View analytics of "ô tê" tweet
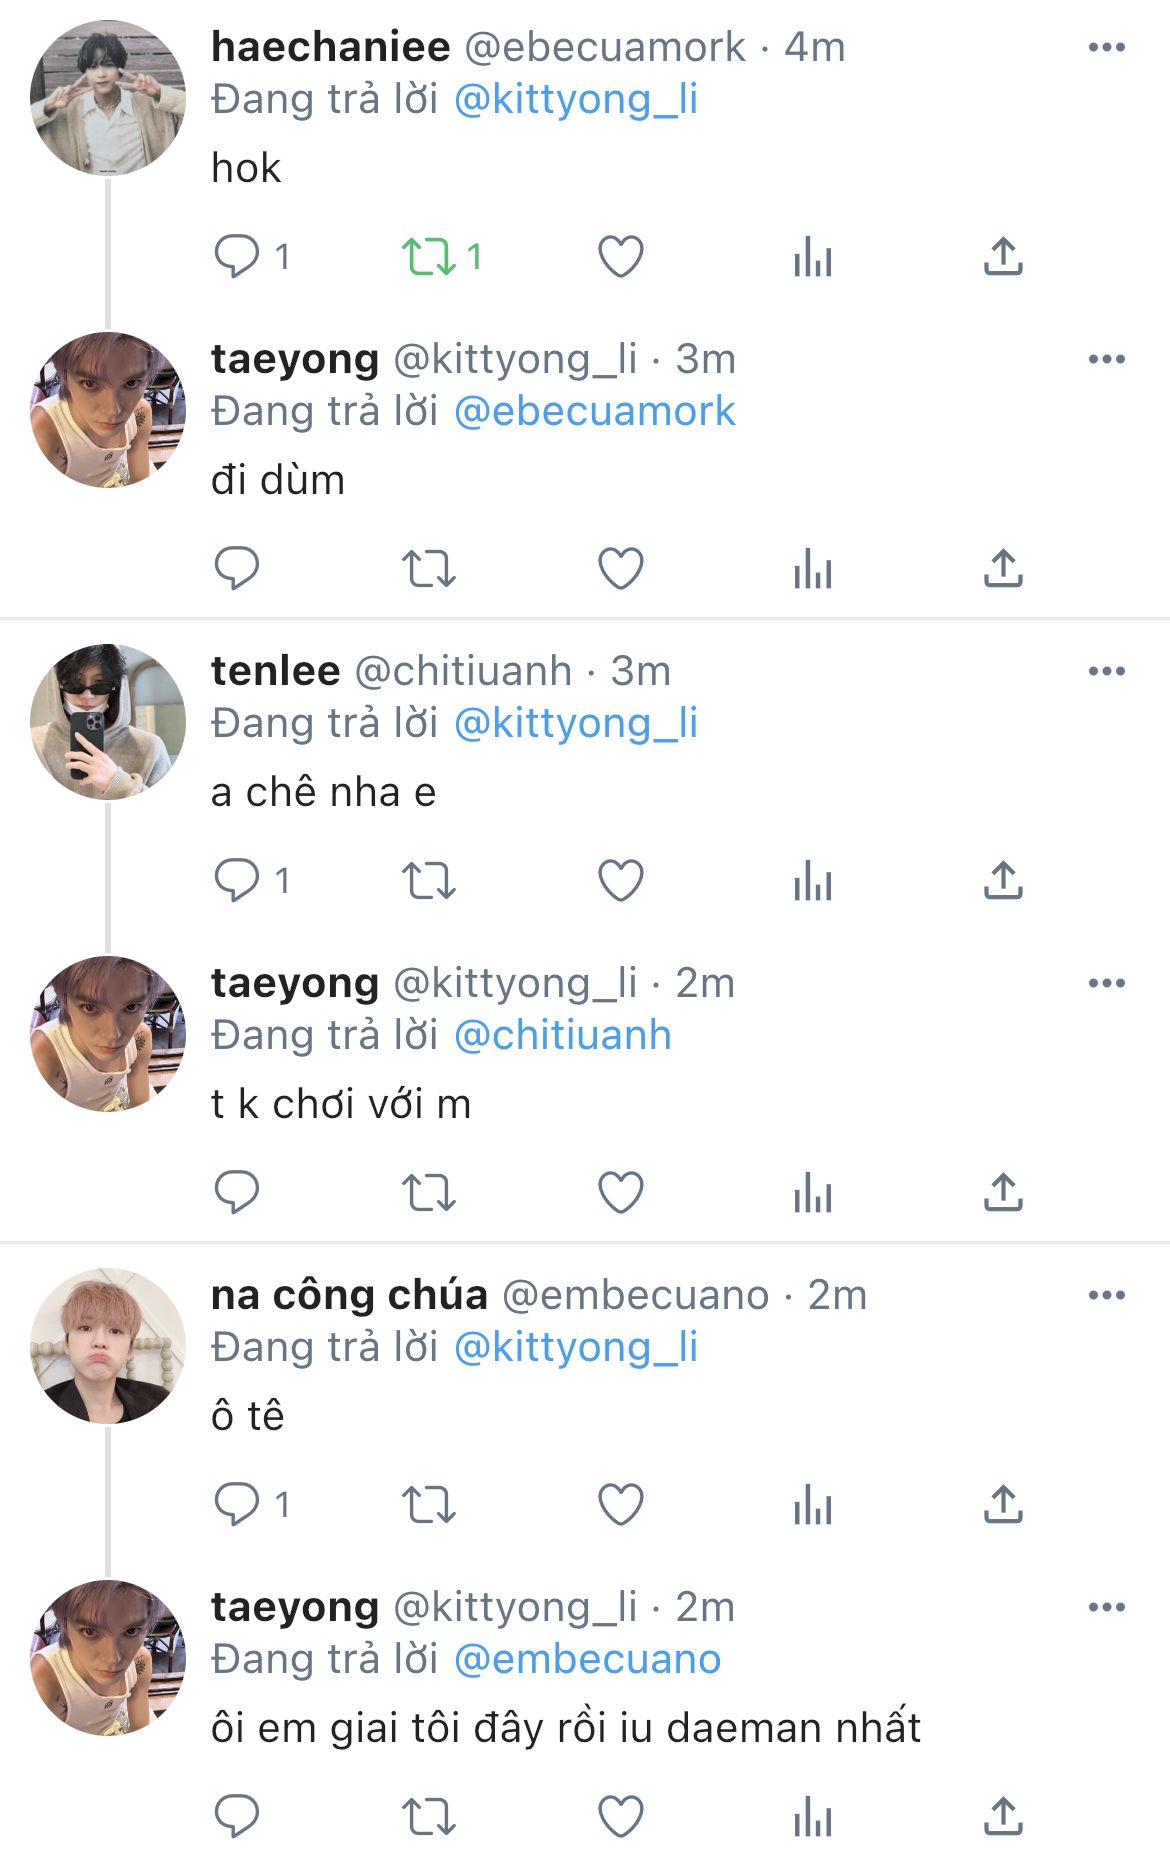Screen dimensions: 1170x1860 [813, 1505]
